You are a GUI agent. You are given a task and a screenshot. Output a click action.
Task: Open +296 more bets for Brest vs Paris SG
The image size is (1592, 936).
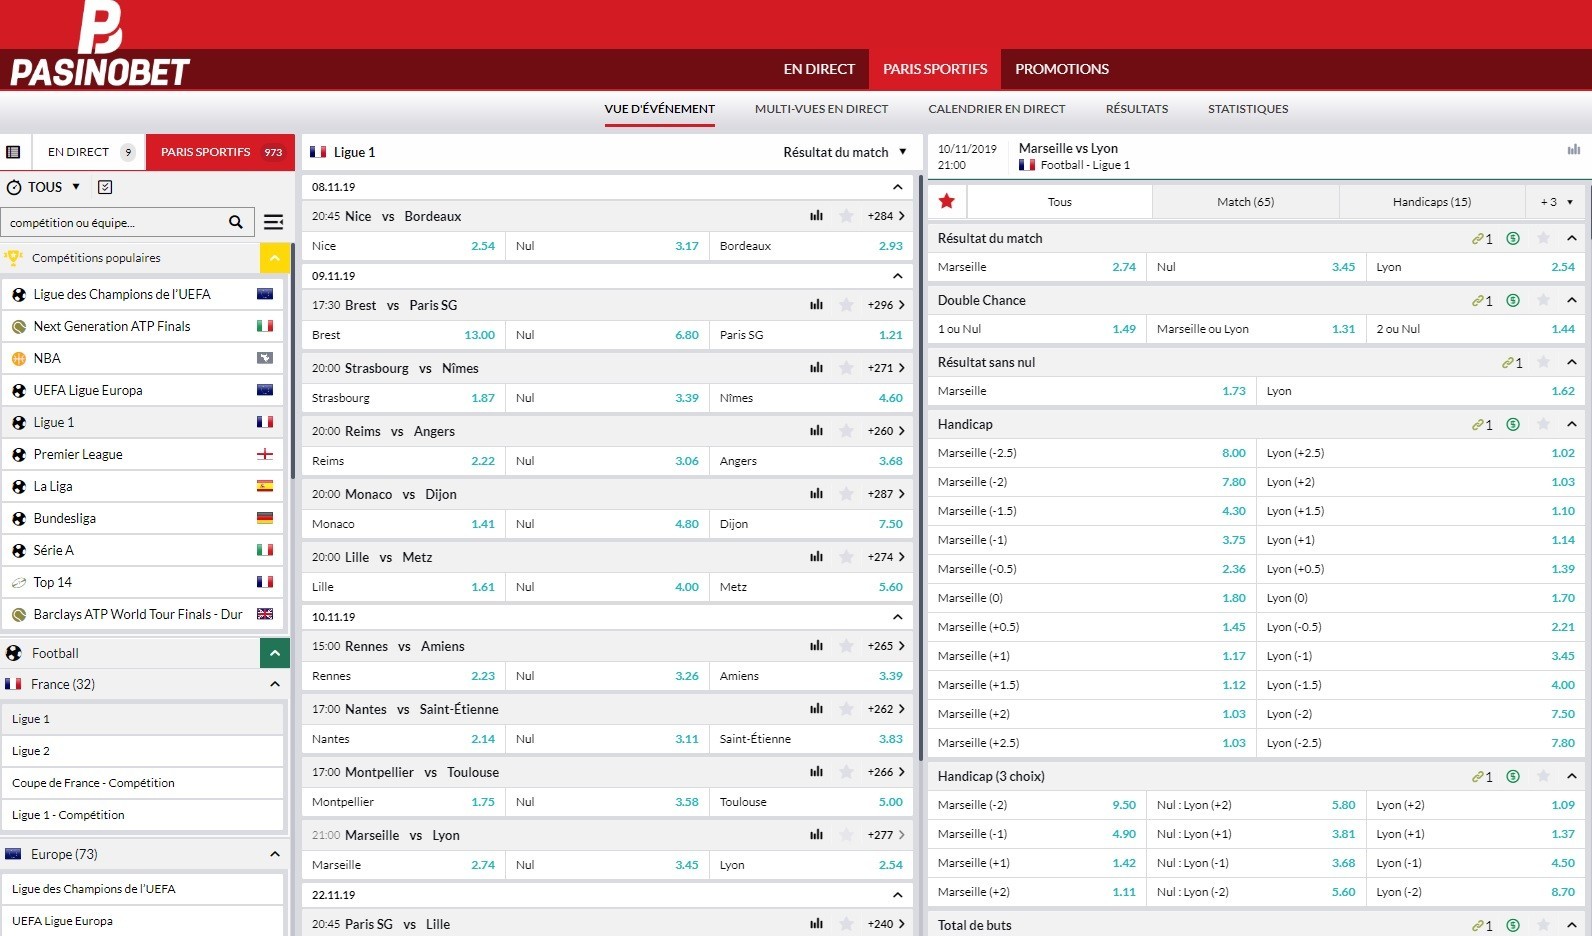click(886, 305)
